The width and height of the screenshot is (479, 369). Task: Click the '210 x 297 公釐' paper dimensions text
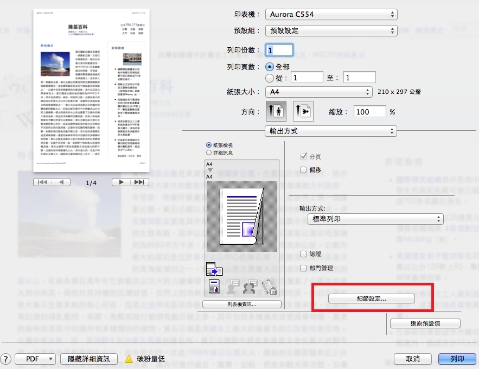coord(399,92)
